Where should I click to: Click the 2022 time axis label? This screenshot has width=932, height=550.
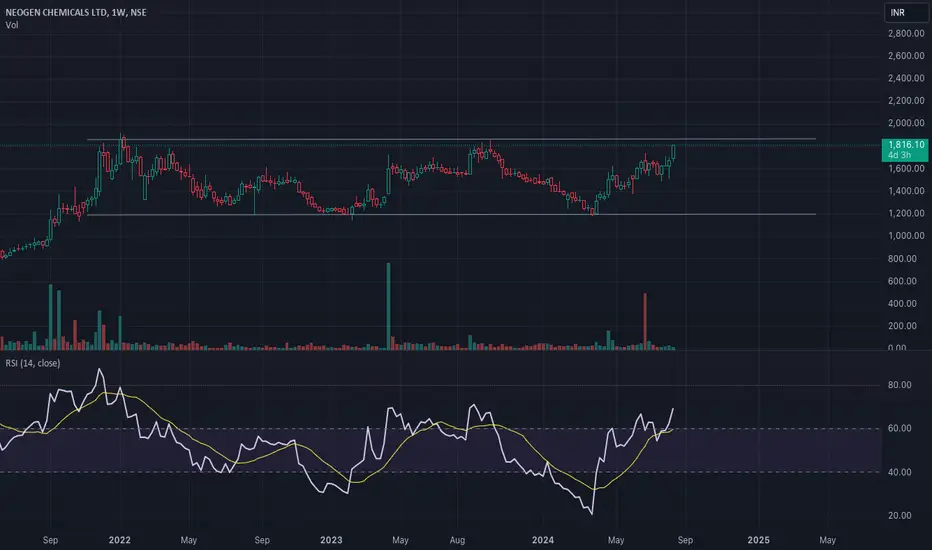(x=119, y=540)
